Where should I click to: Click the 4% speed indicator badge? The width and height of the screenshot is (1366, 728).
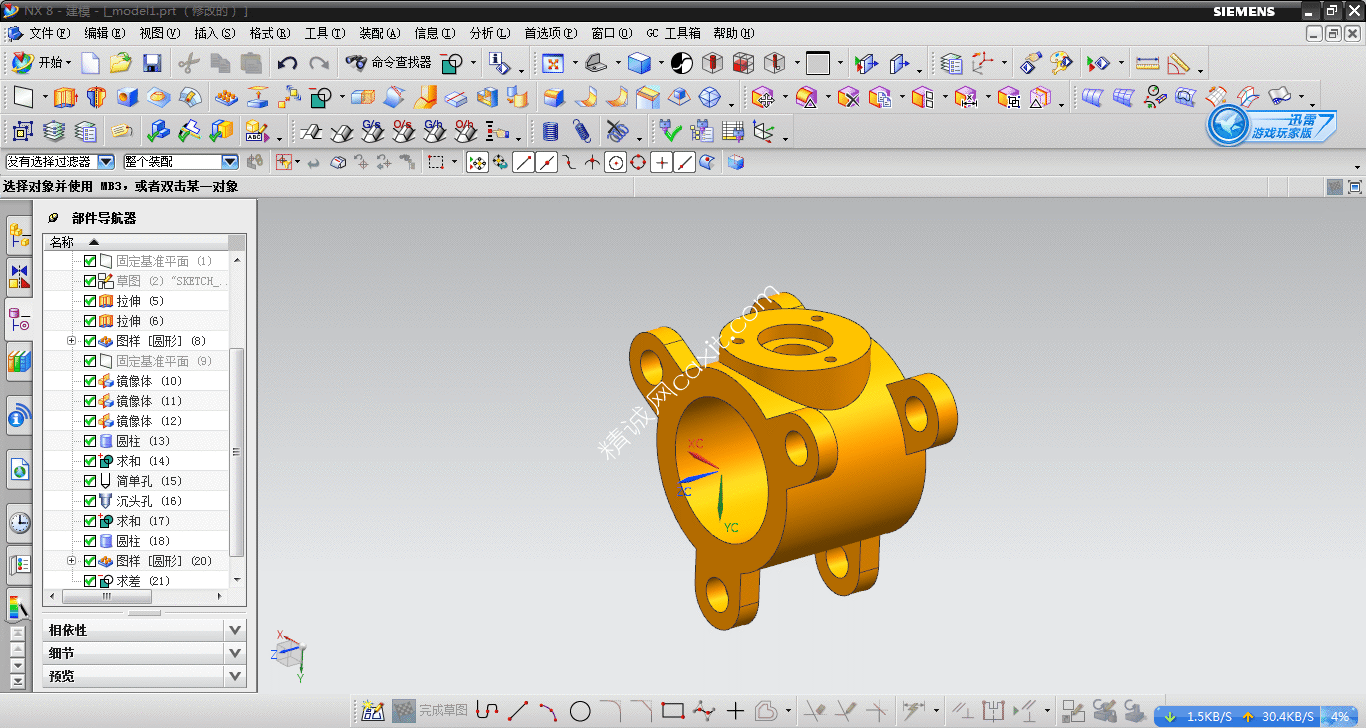[1339, 717]
